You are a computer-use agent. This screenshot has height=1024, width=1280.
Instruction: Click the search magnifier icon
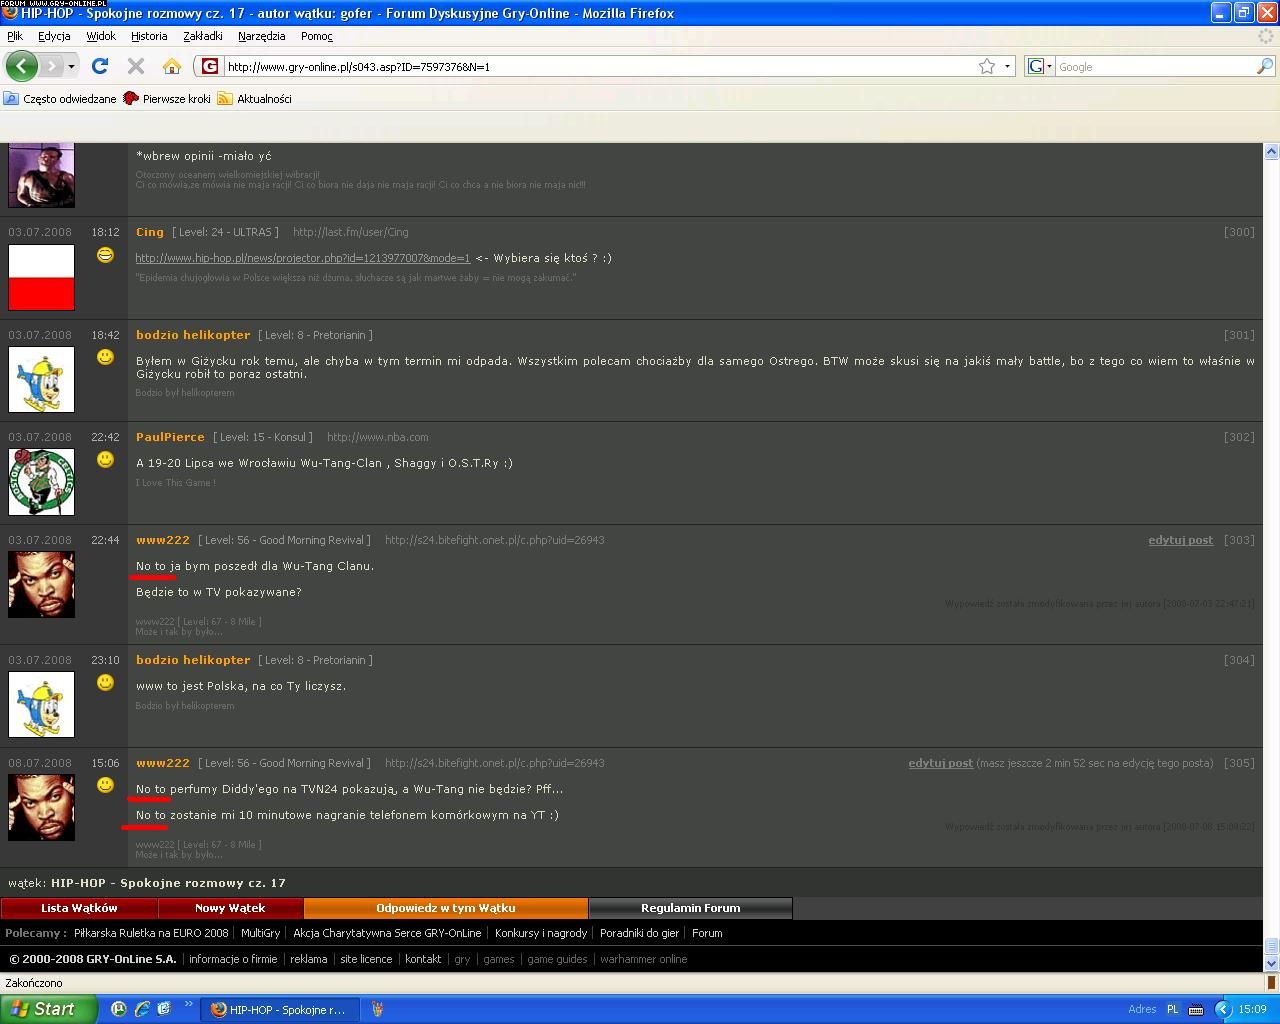point(1264,67)
